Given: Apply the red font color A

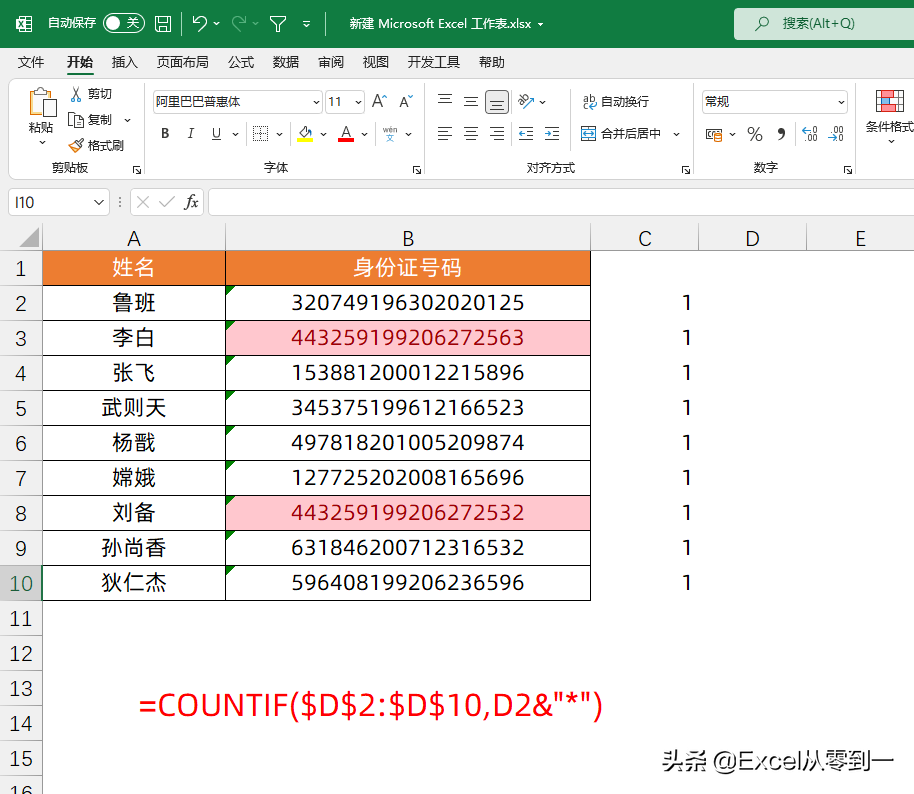Looking at the screenshot, I should (346, 133).
